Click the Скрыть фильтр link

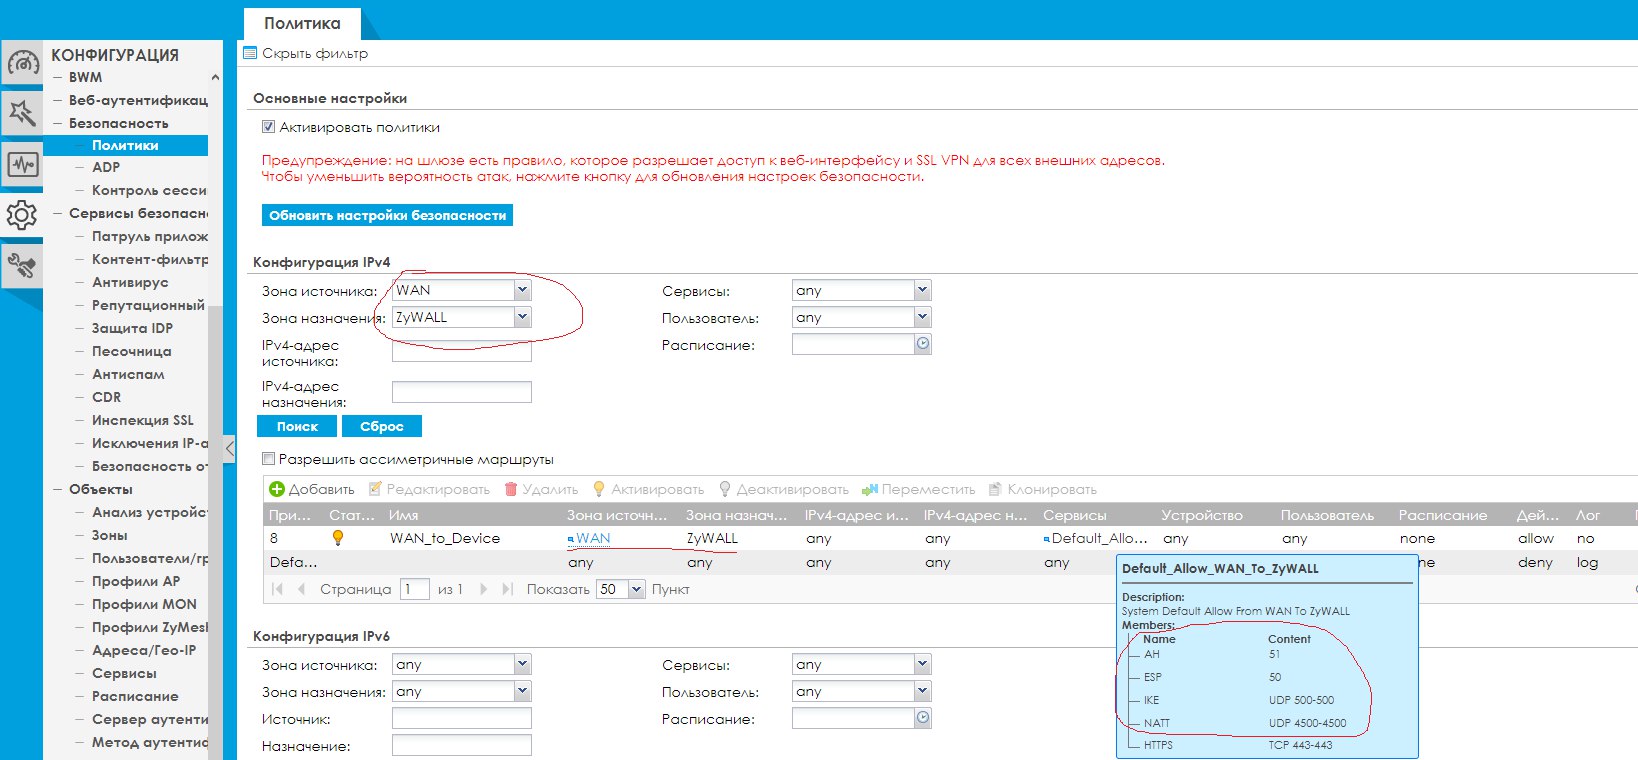click(315, 53)
